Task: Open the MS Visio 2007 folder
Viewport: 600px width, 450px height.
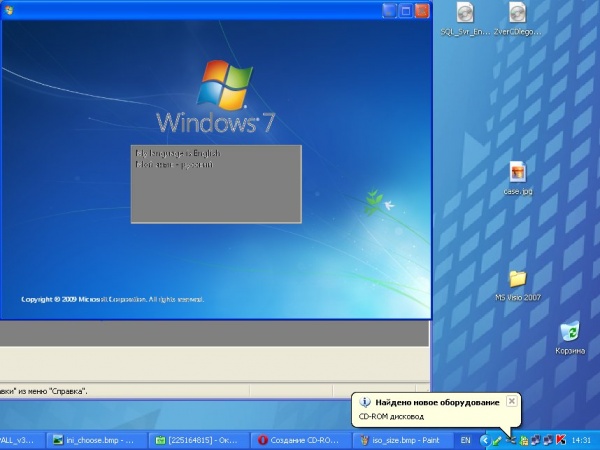Action: [x=517, y=285]
